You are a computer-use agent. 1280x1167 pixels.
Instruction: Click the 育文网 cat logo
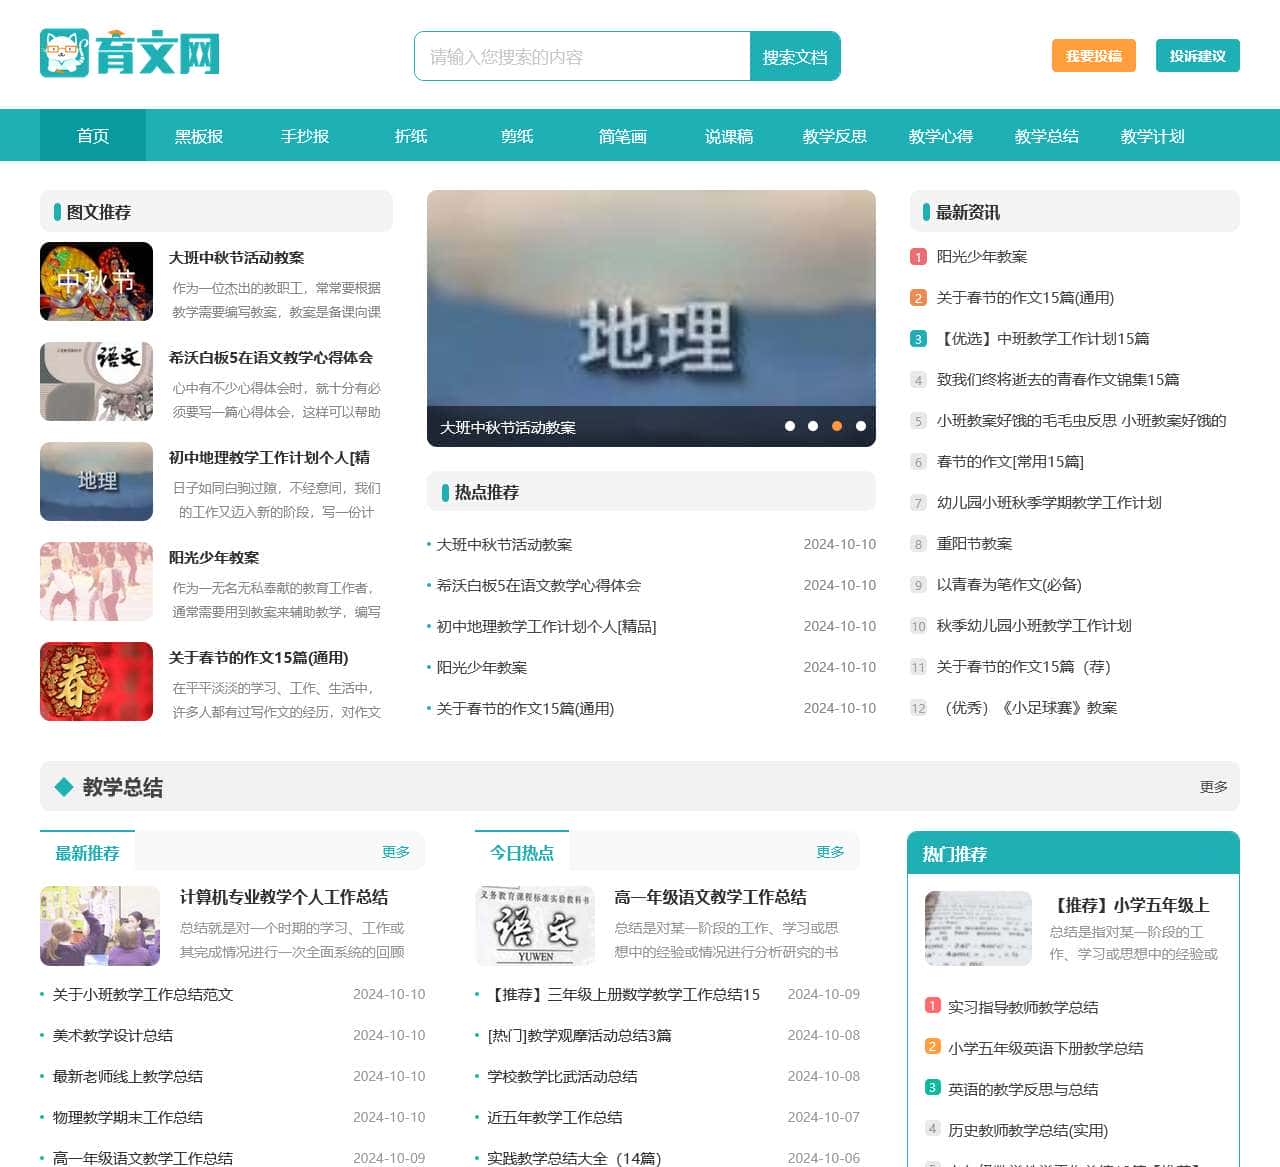tap(129, 53)
